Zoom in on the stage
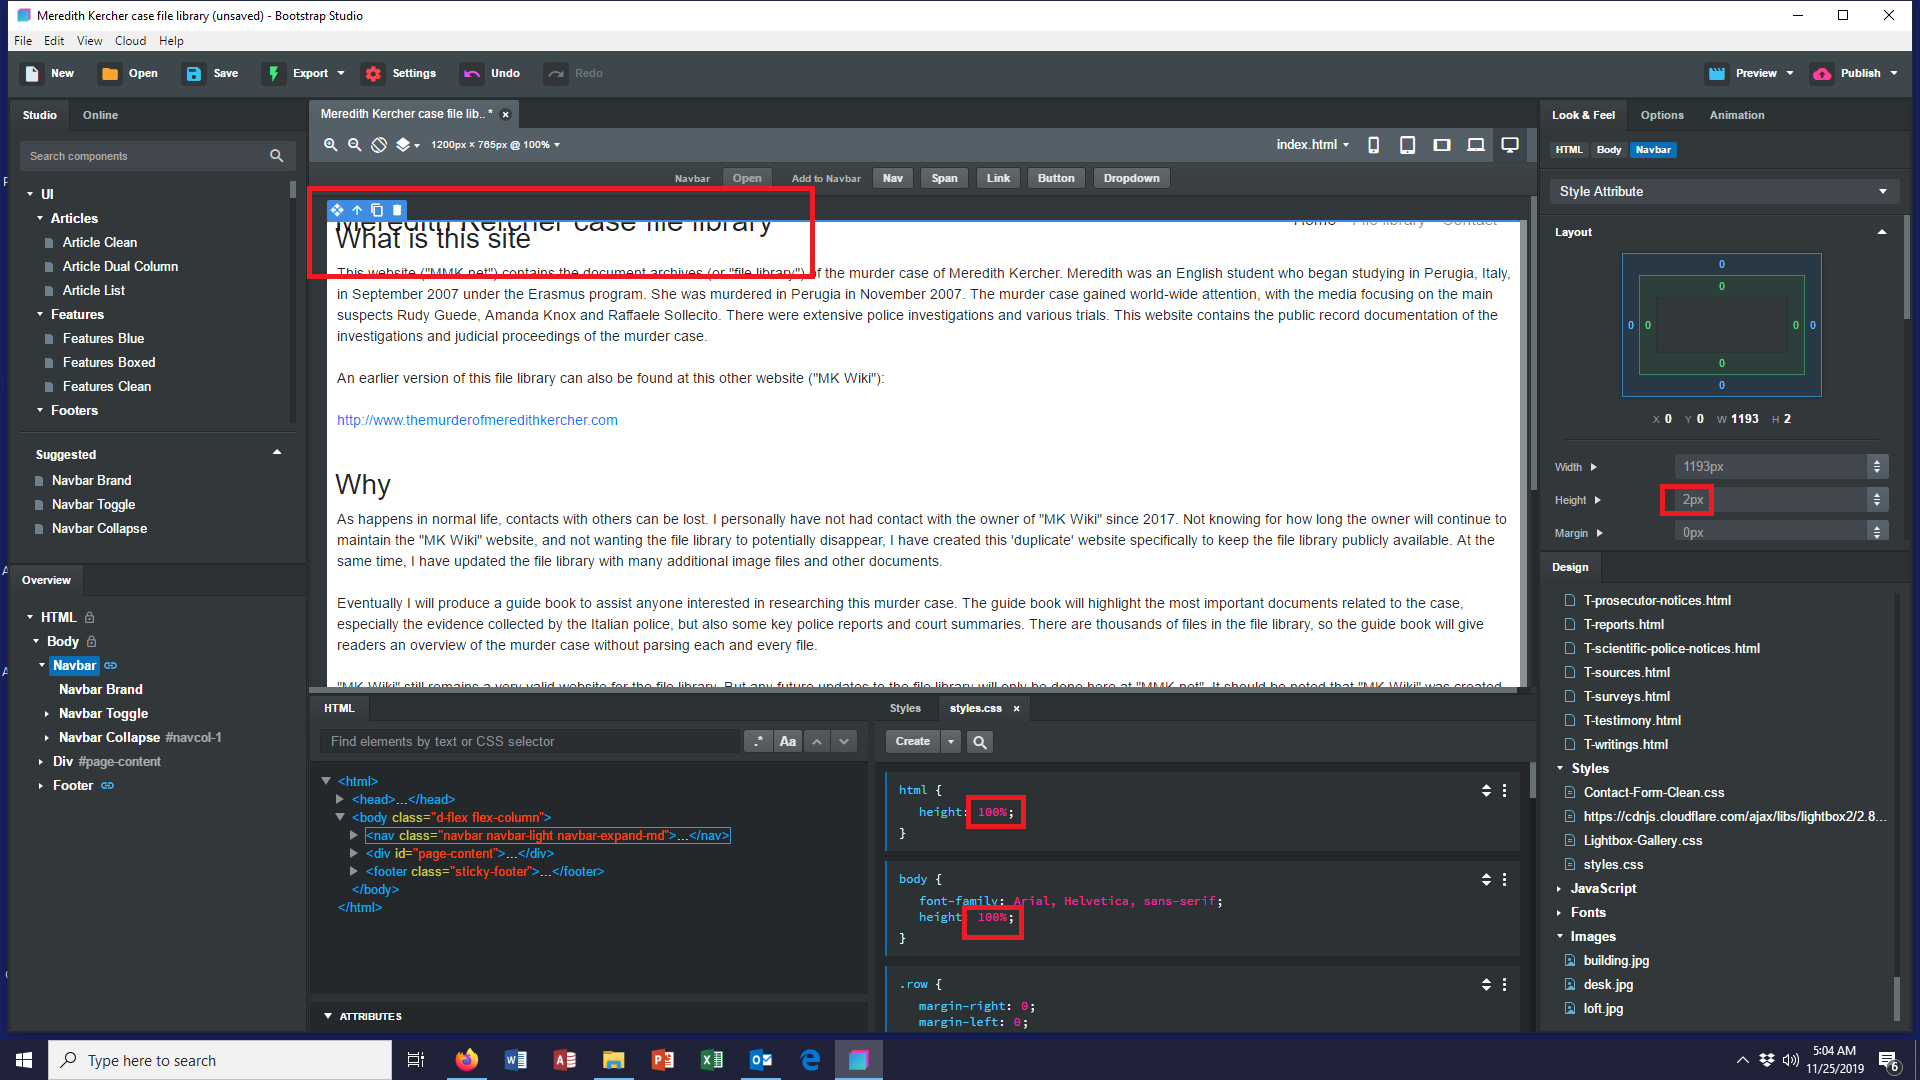The image size is (1920, 1080). click(330, 145)
